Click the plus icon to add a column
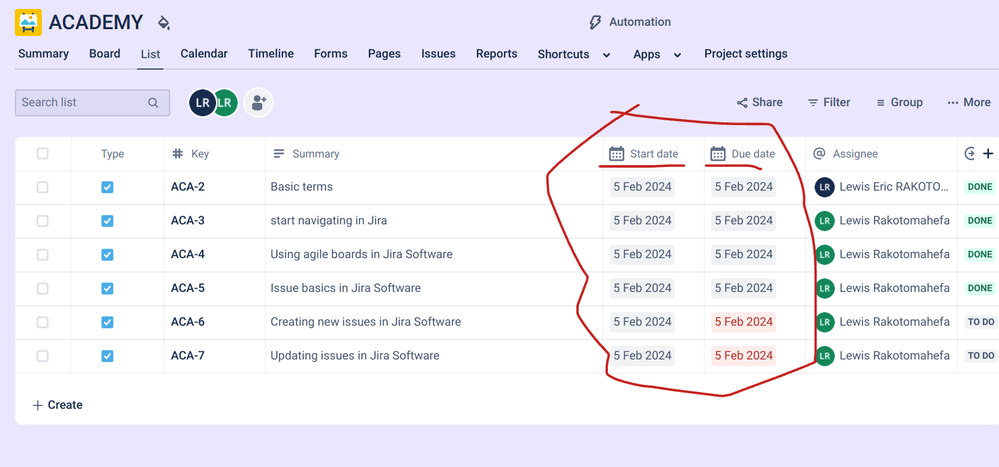The image size is (999, 467). [x=988, y=153]
